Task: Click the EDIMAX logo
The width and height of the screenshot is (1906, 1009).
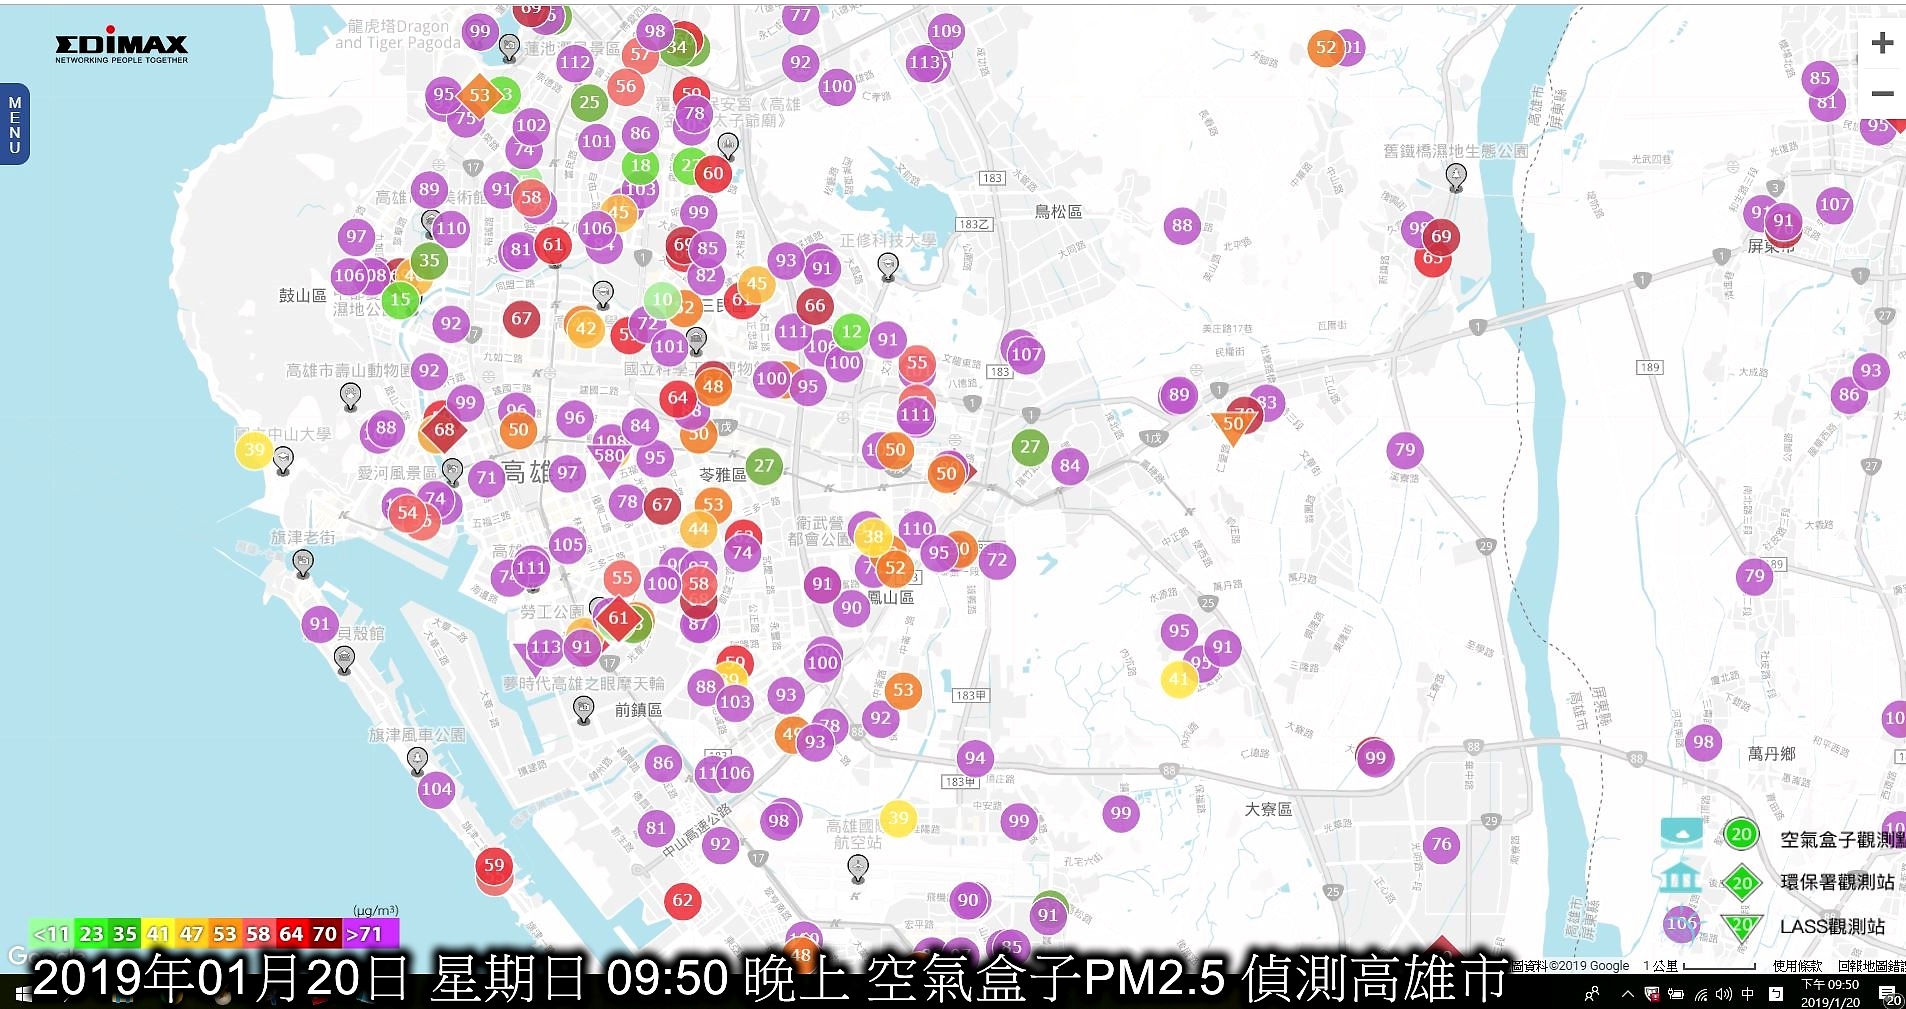Action: tap(121, 46)
